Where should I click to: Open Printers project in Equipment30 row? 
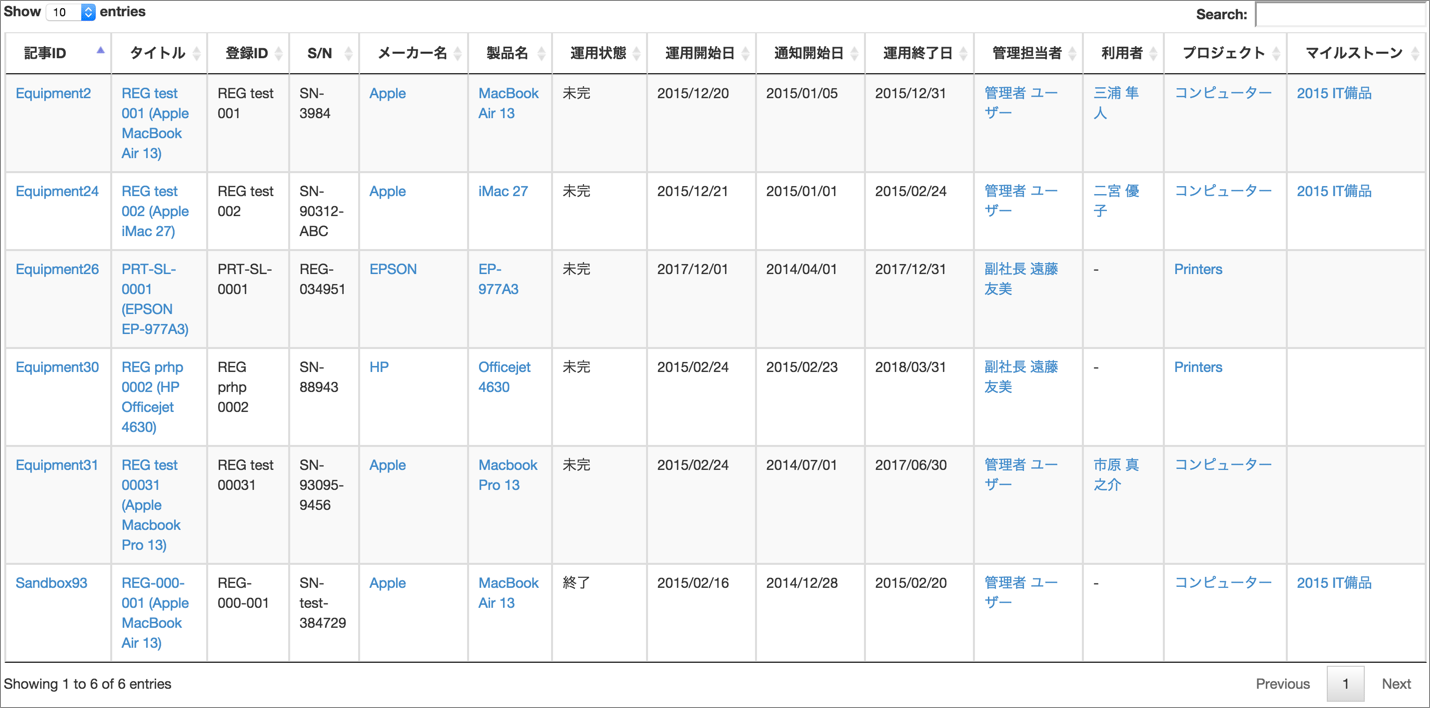(x=1198, y=367)
